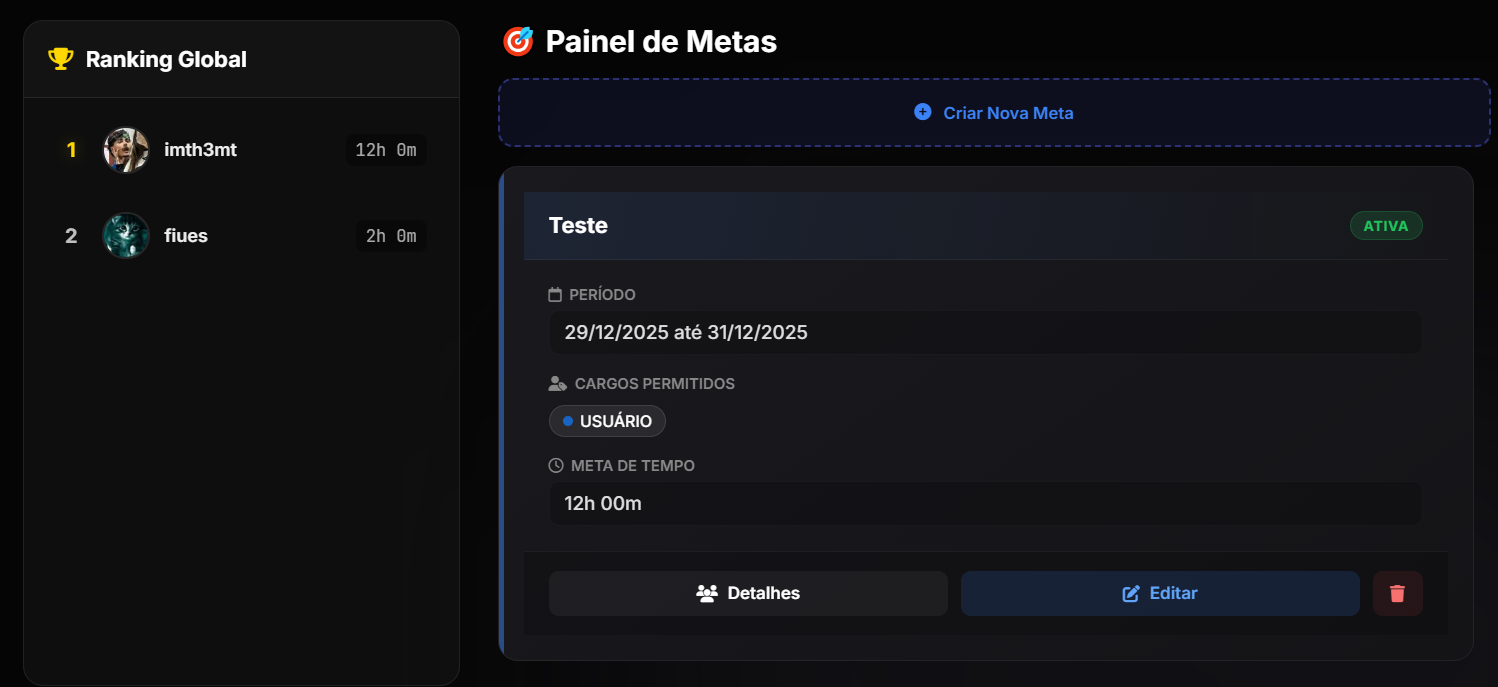This screenshot has width=1498, height=687.
Task: Delete the Teste goal with trash icon
Action: coord(1397,593)
